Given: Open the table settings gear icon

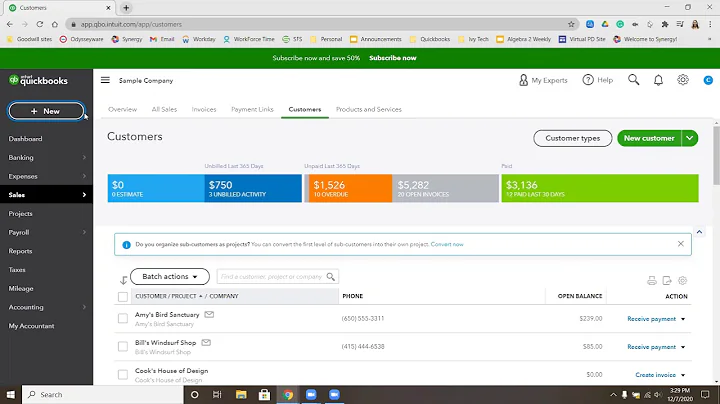Looking at the screenshot, I should point(682,281).
